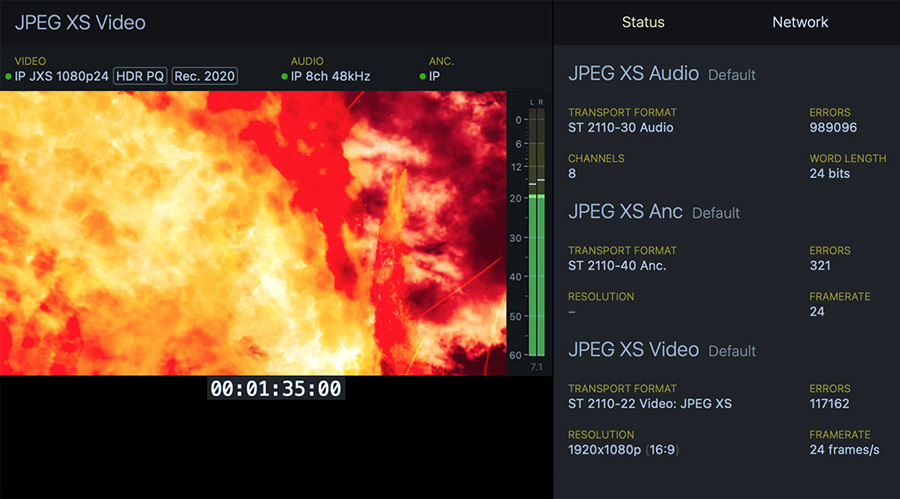Viewport: 900px width, 499px height.
Task: Click the 7.1 audio layout label
Action: [536, 367]
